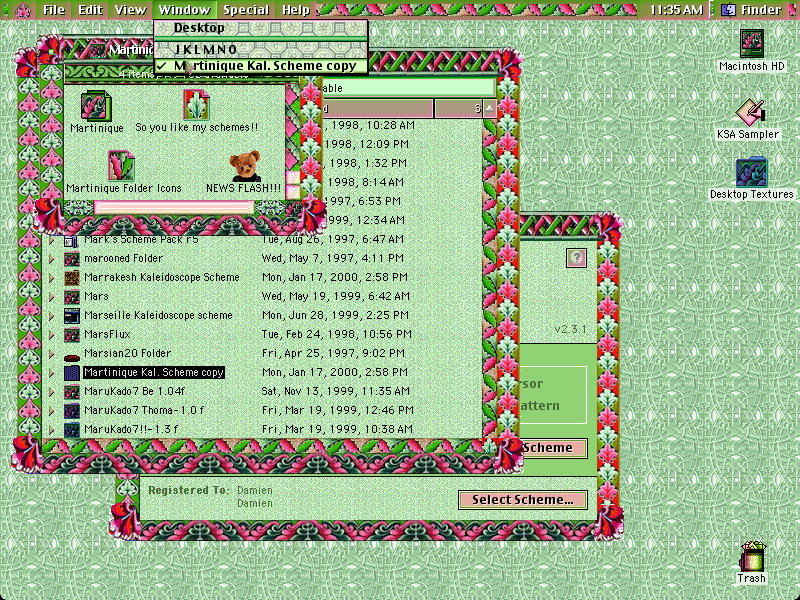Select the Marrakesh Kaleidoscope Scheme name
800x600 pixels.
tap(162, 278)
